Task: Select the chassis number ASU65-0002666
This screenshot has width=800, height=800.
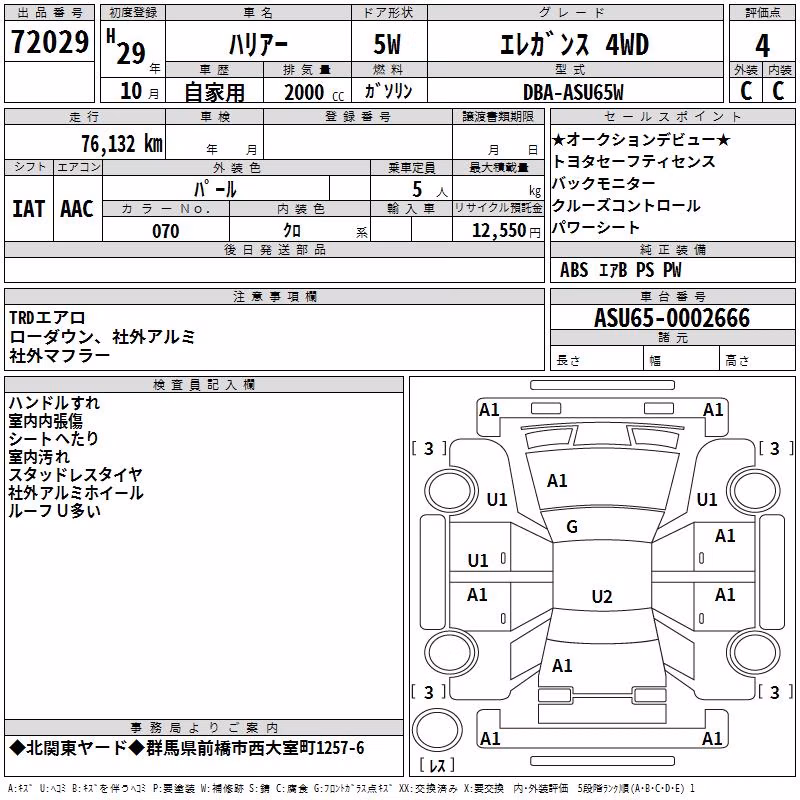Action: point(672,318)
